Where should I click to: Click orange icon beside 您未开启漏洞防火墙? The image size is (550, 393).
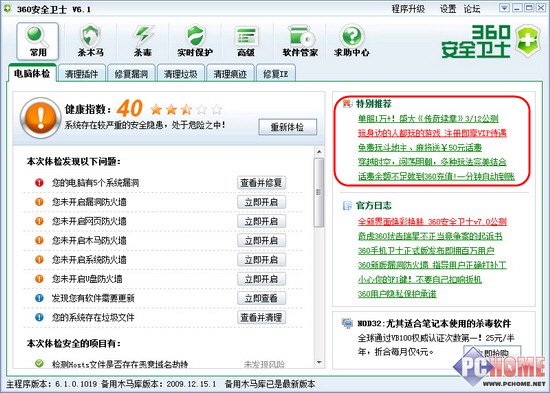click(39, 202)
